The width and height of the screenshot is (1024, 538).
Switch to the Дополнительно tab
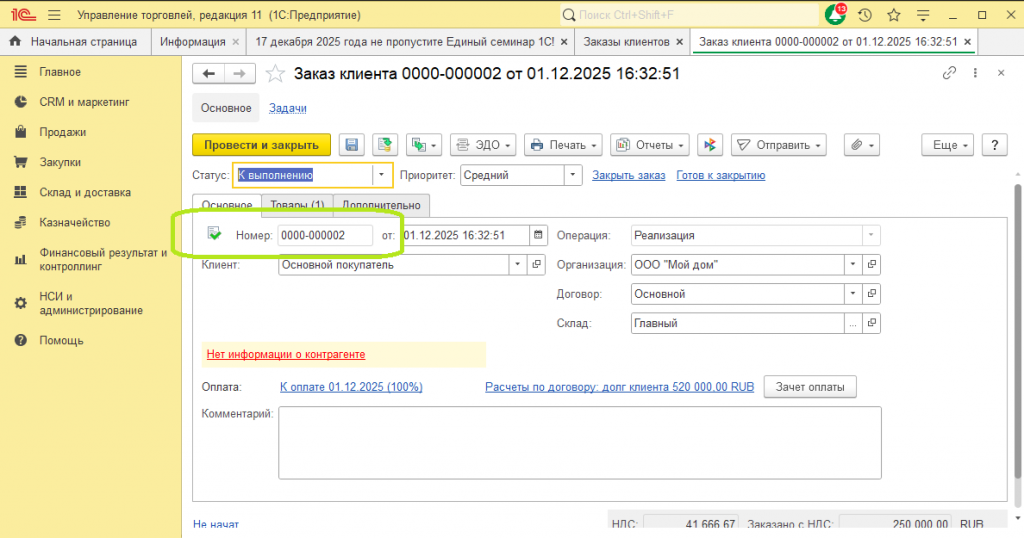pyautogui.click(x=381, y=205)
